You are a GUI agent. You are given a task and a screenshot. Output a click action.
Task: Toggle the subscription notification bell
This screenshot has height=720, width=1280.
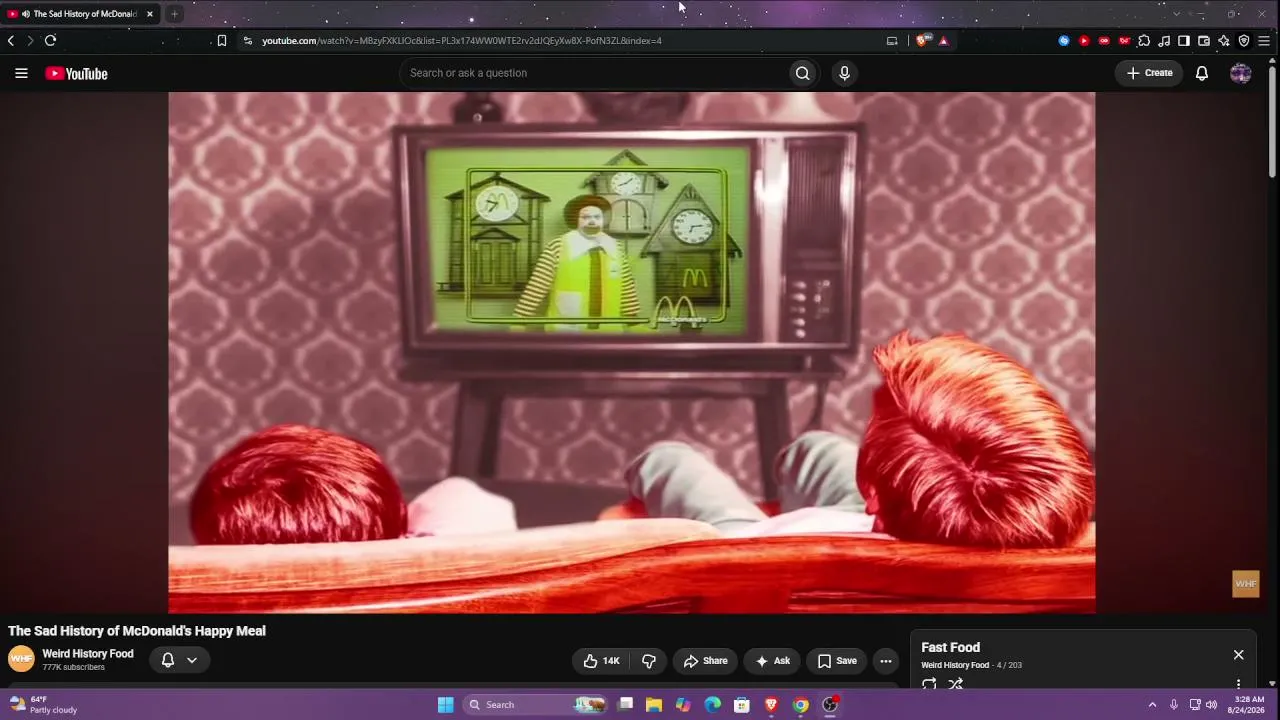coord(168,660)
